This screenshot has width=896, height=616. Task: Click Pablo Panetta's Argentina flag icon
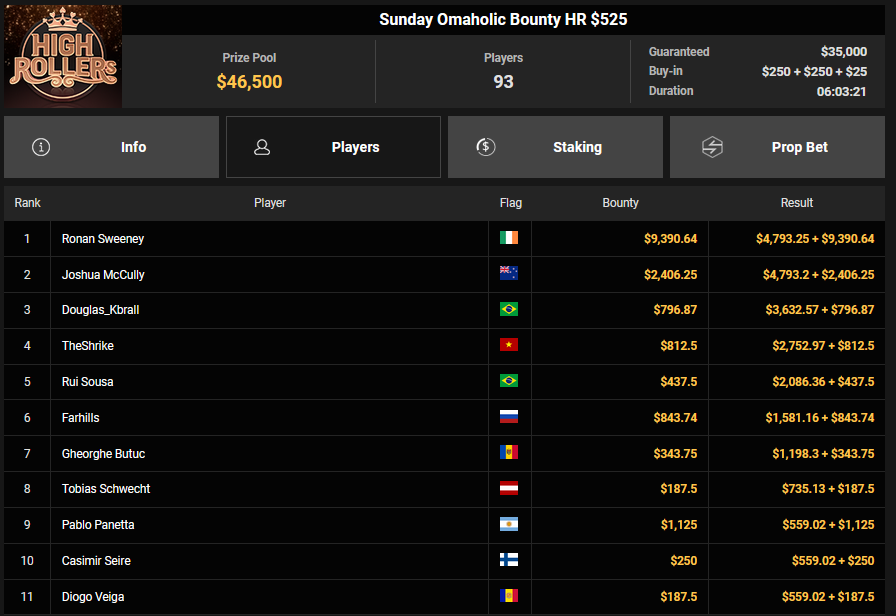pyautogui.click(x=509, y=525)
